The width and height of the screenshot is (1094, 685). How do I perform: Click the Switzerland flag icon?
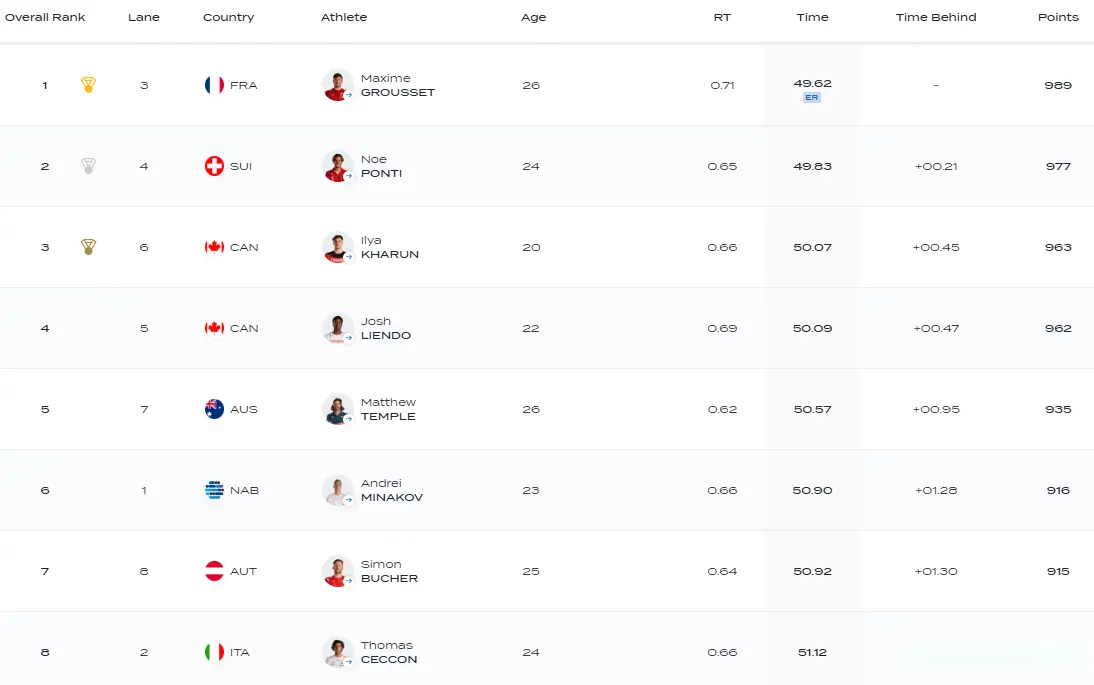214,166
